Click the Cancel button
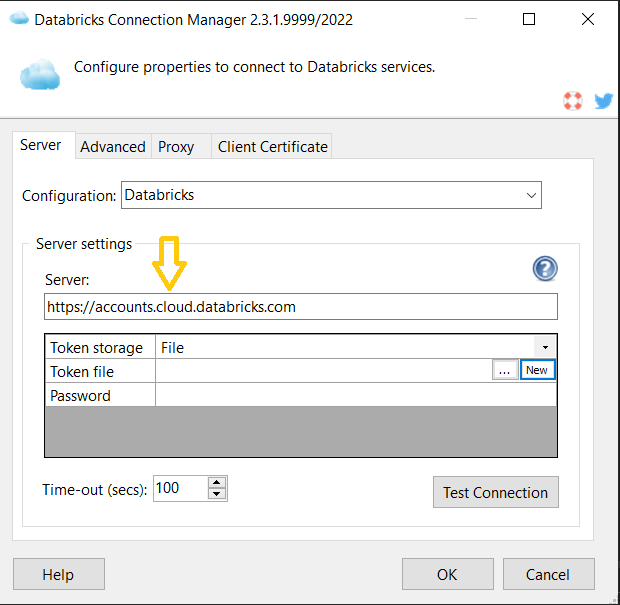This screenshot has width=620, height=605. pos(548,574)
